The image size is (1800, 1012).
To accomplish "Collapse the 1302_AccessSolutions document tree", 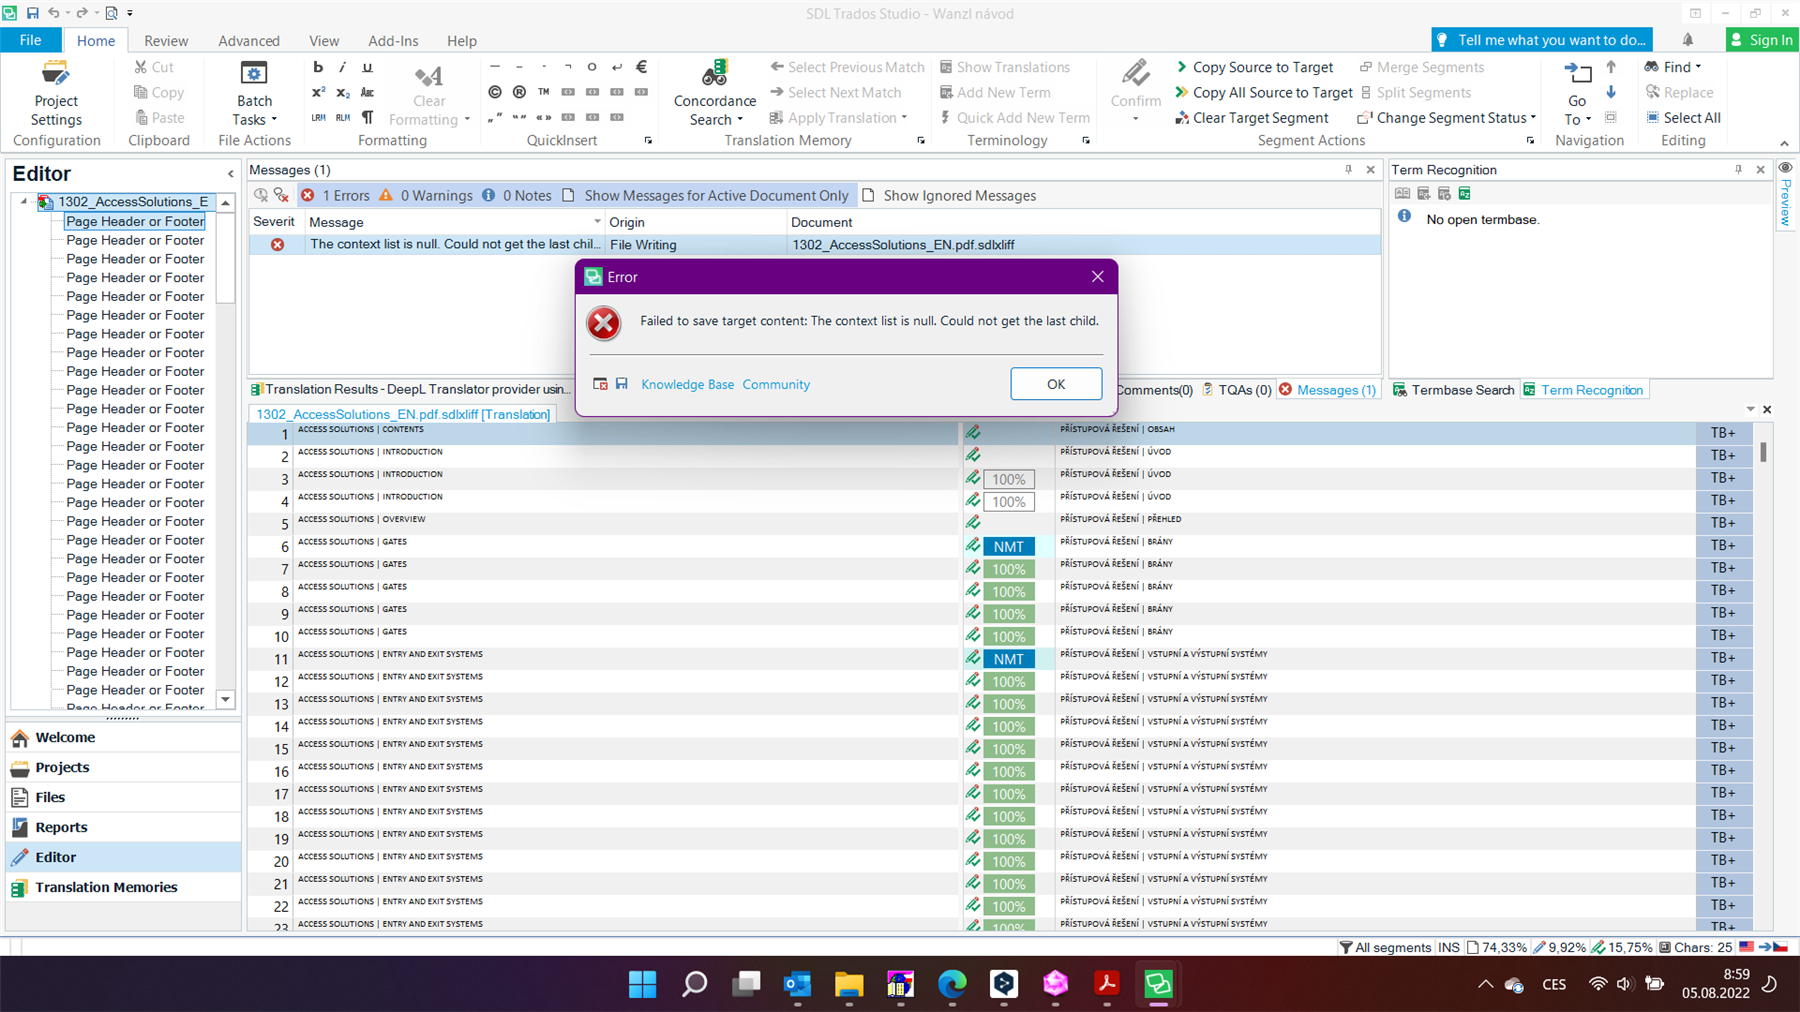I will [x=23, y=201].
